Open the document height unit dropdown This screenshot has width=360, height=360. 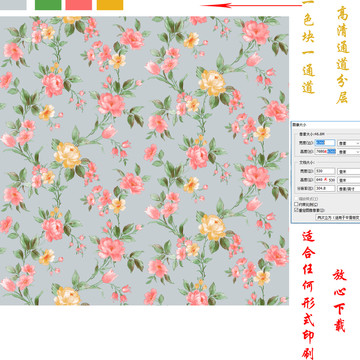pos(349,180)
